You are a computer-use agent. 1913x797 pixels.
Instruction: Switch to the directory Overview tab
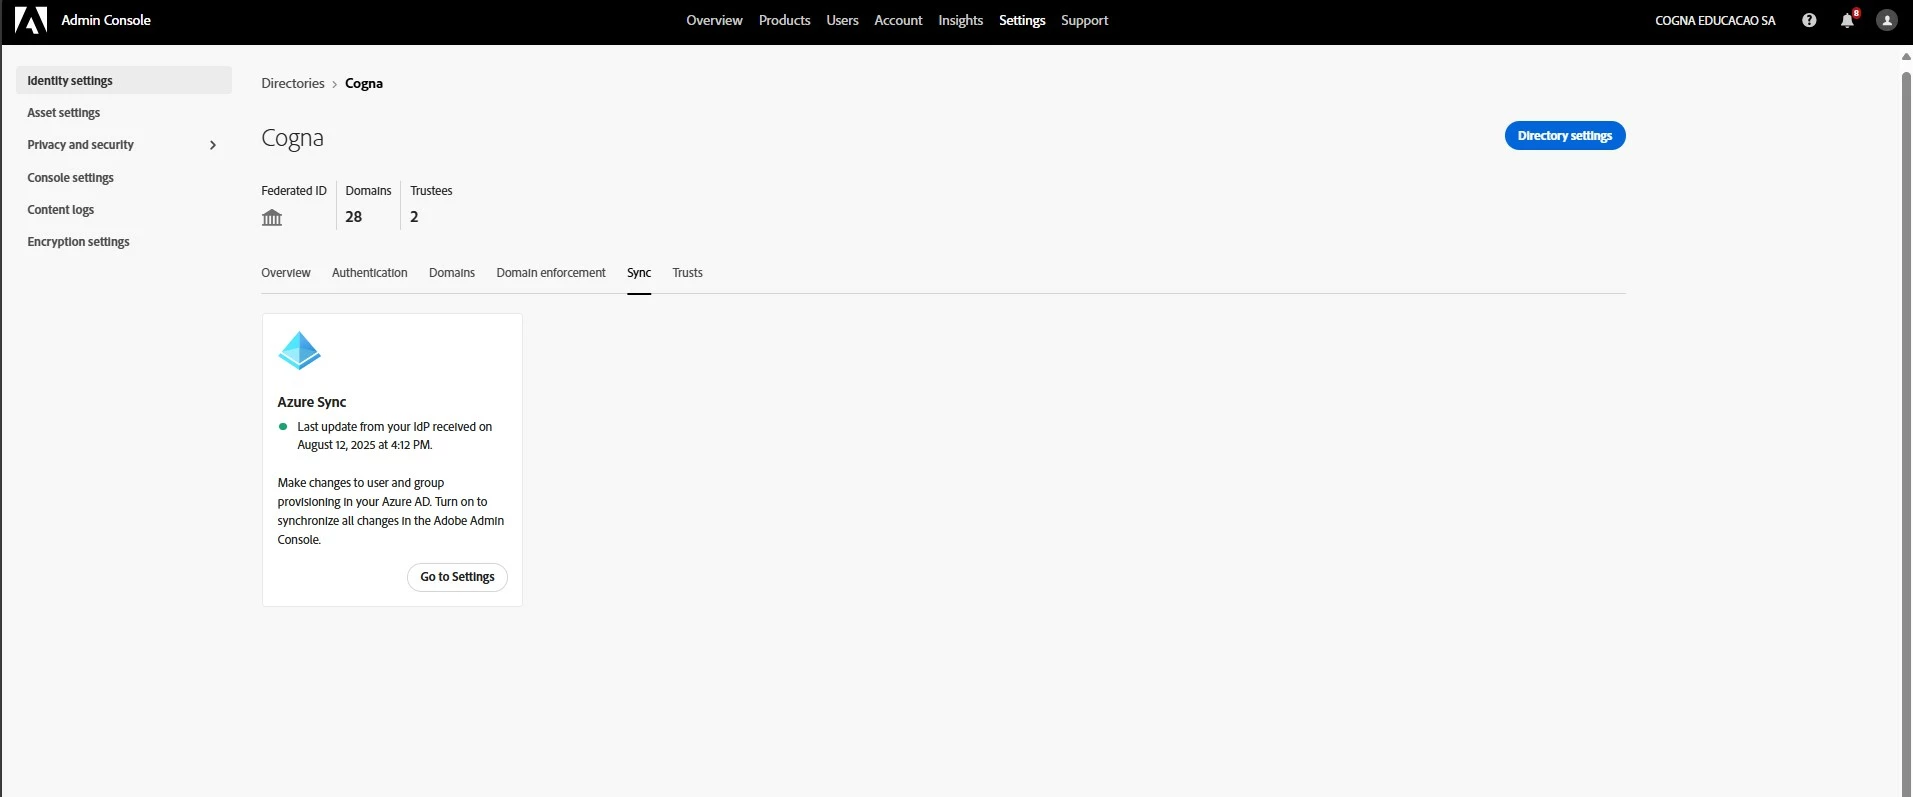286,273
